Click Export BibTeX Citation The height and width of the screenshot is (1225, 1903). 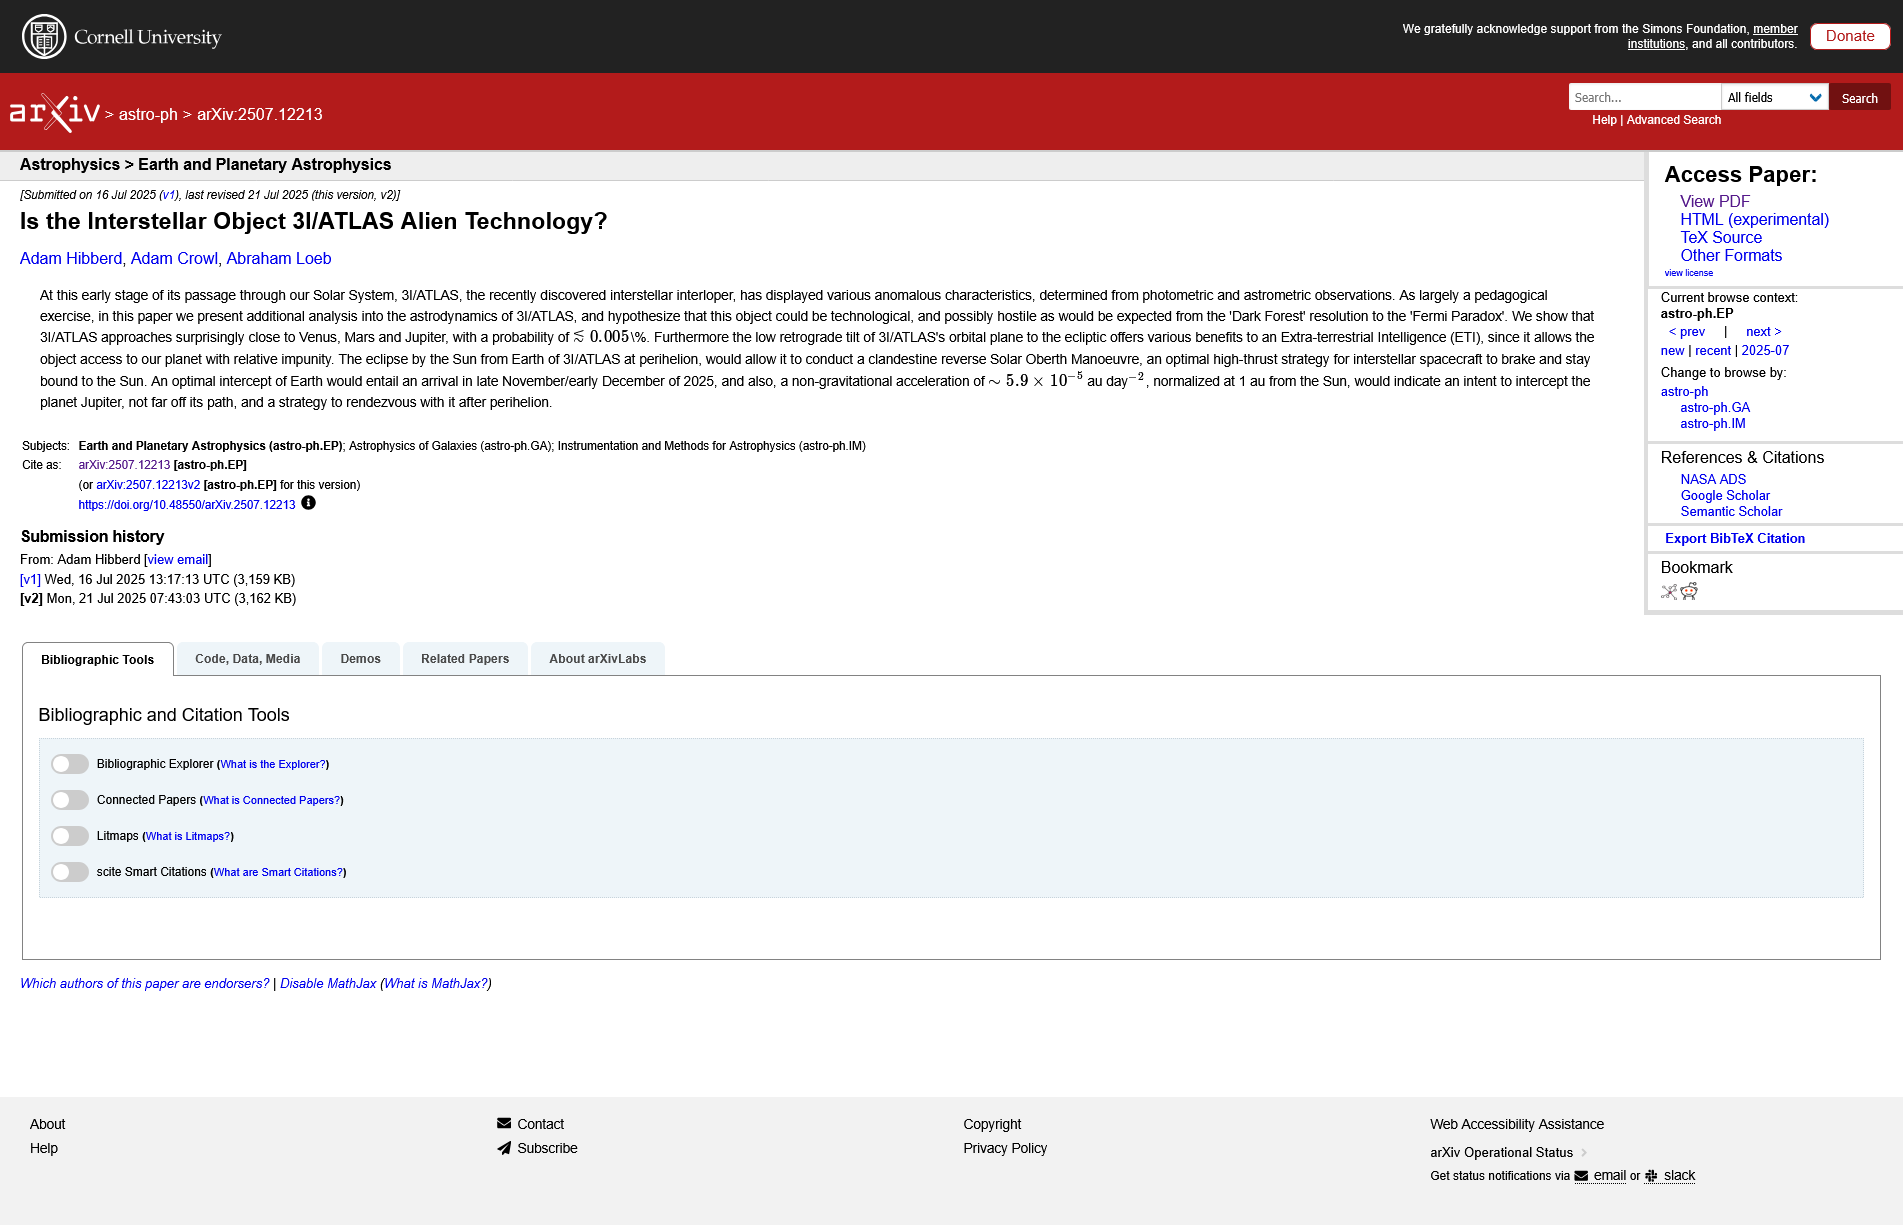(x=1735, y=538)
